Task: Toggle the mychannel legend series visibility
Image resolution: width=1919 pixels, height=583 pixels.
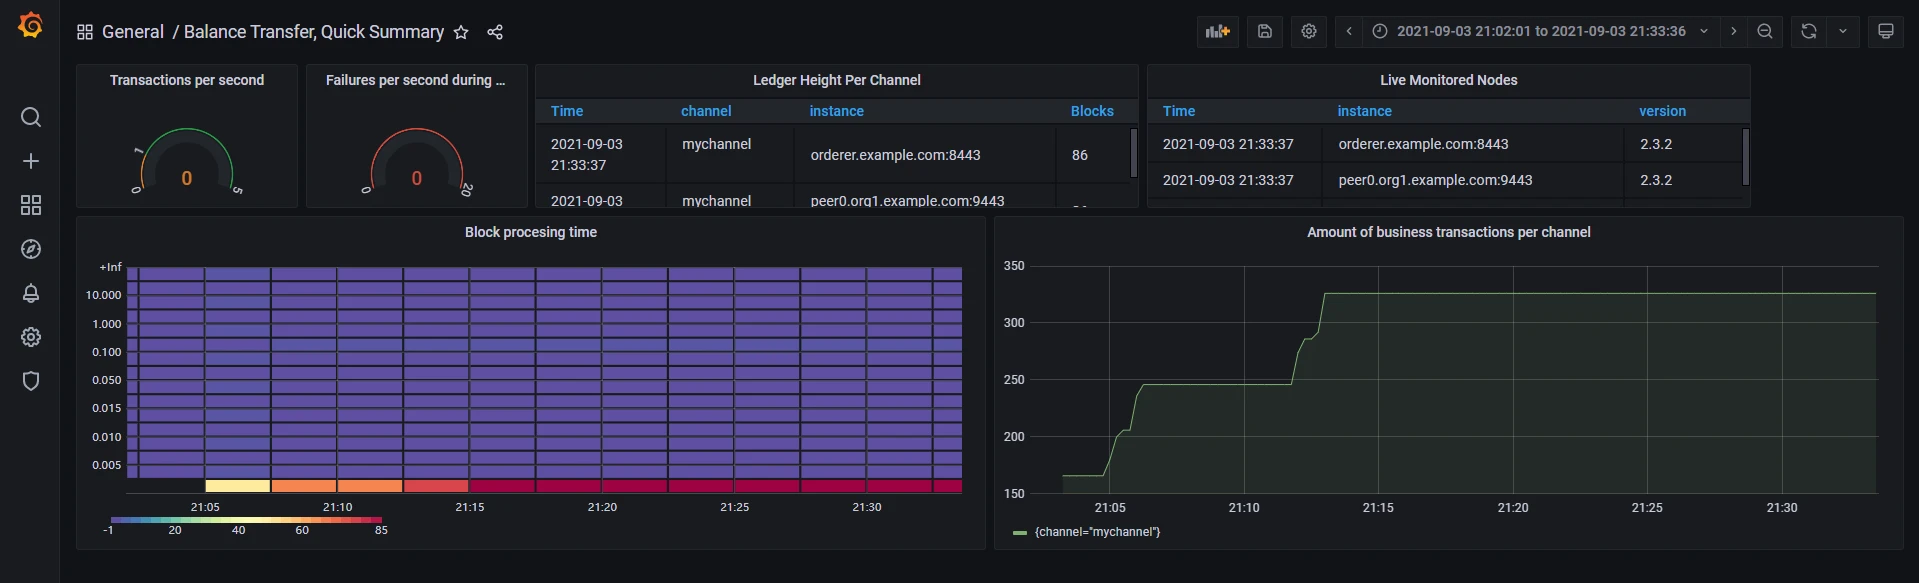Action: 1096,532
